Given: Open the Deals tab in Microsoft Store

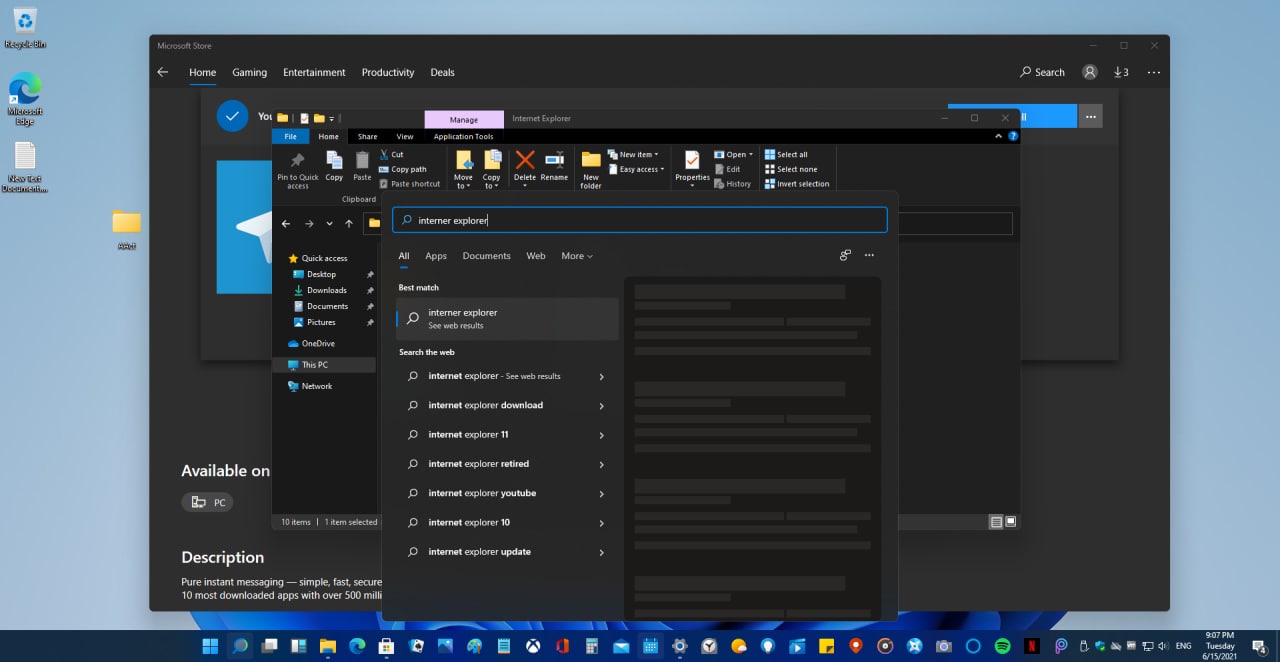Looking at the screenshot, I should [x=442, y=72].
